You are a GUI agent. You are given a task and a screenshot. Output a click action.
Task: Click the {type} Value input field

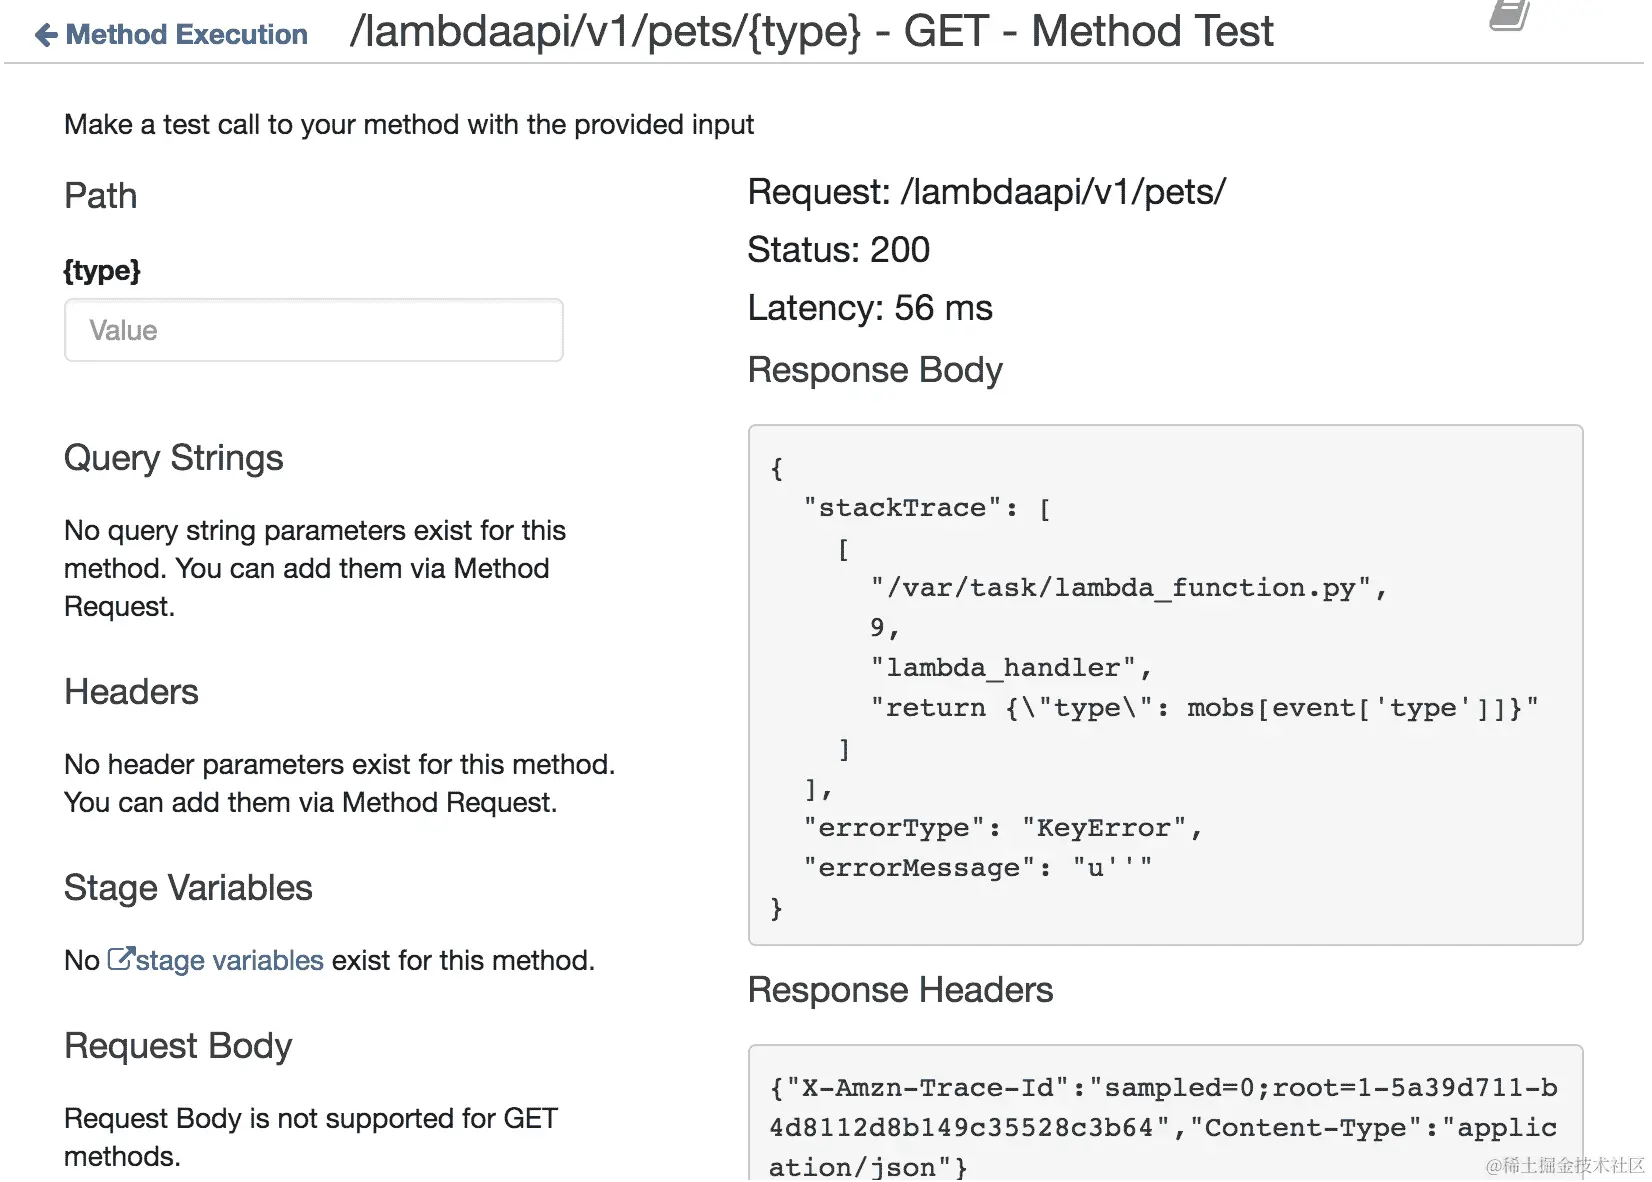tap(313, 331)
